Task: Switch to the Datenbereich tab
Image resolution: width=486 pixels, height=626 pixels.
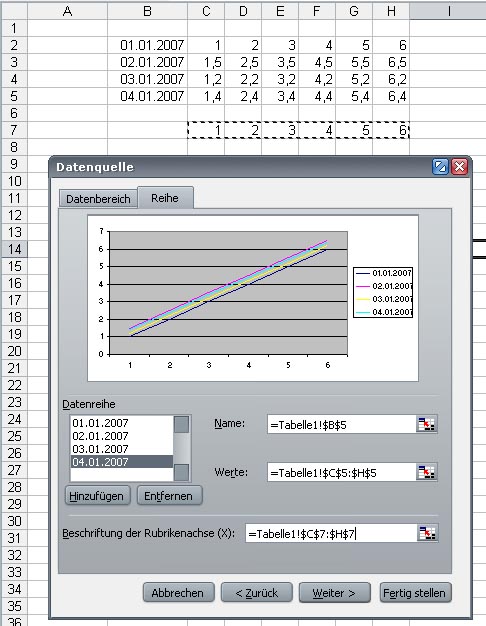Action: coord(98,198)
